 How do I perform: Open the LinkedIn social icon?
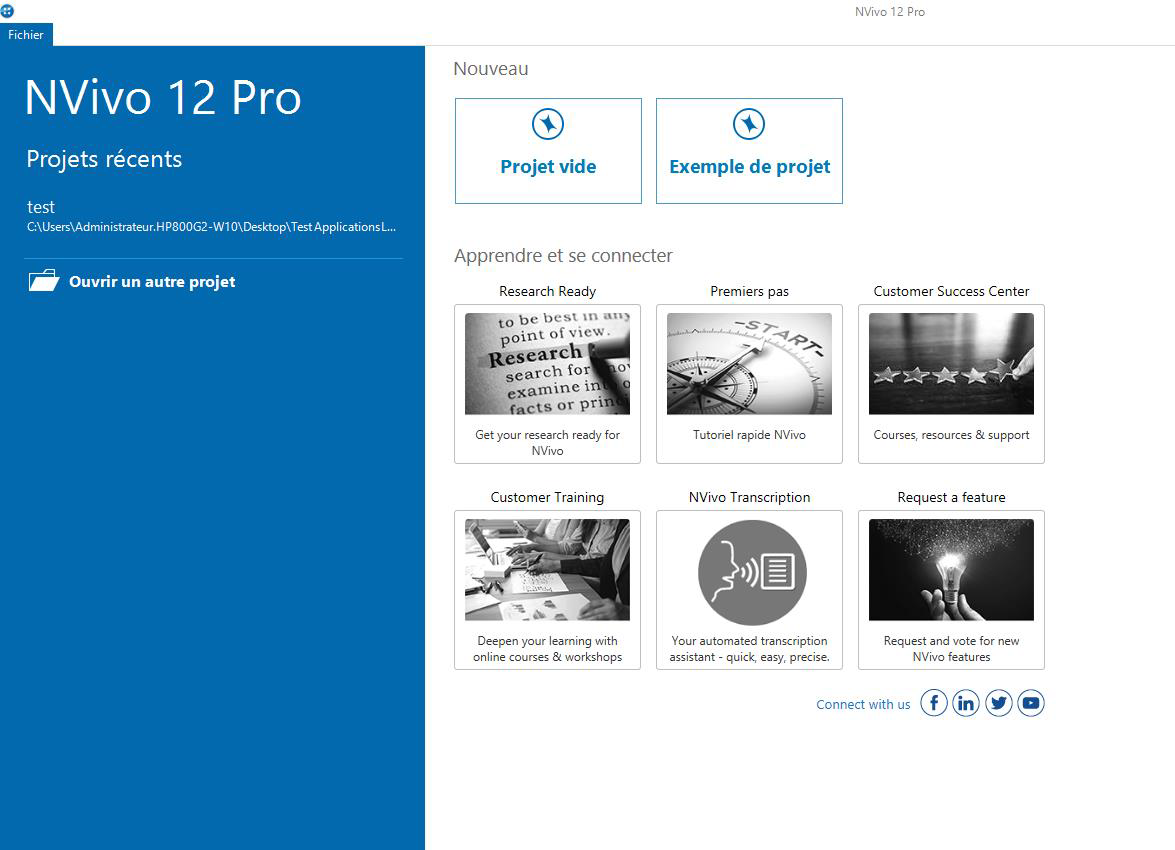click(966, 703)
